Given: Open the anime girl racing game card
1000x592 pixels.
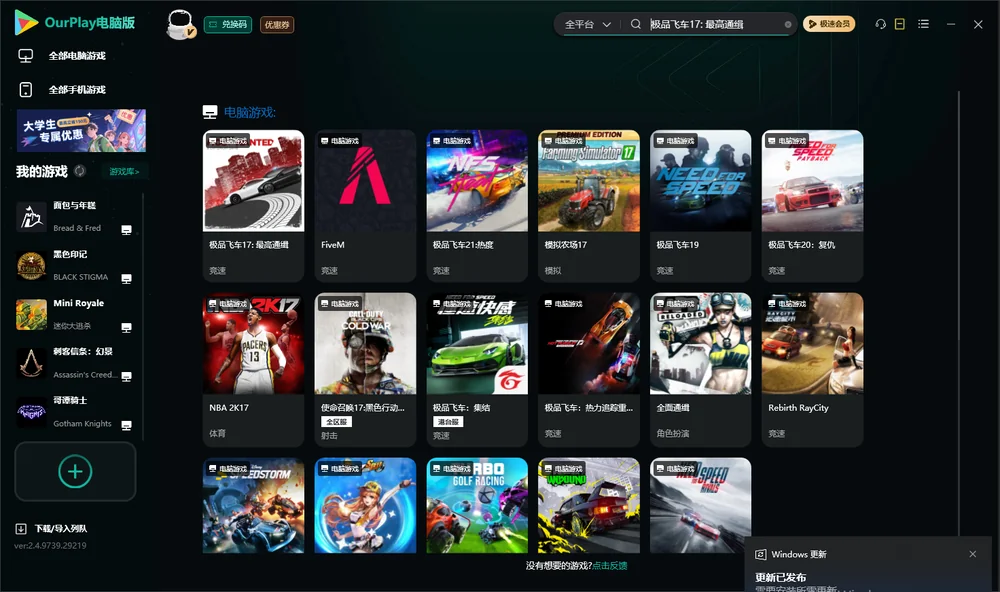Looking at the screenshot, I should (365, 505).
